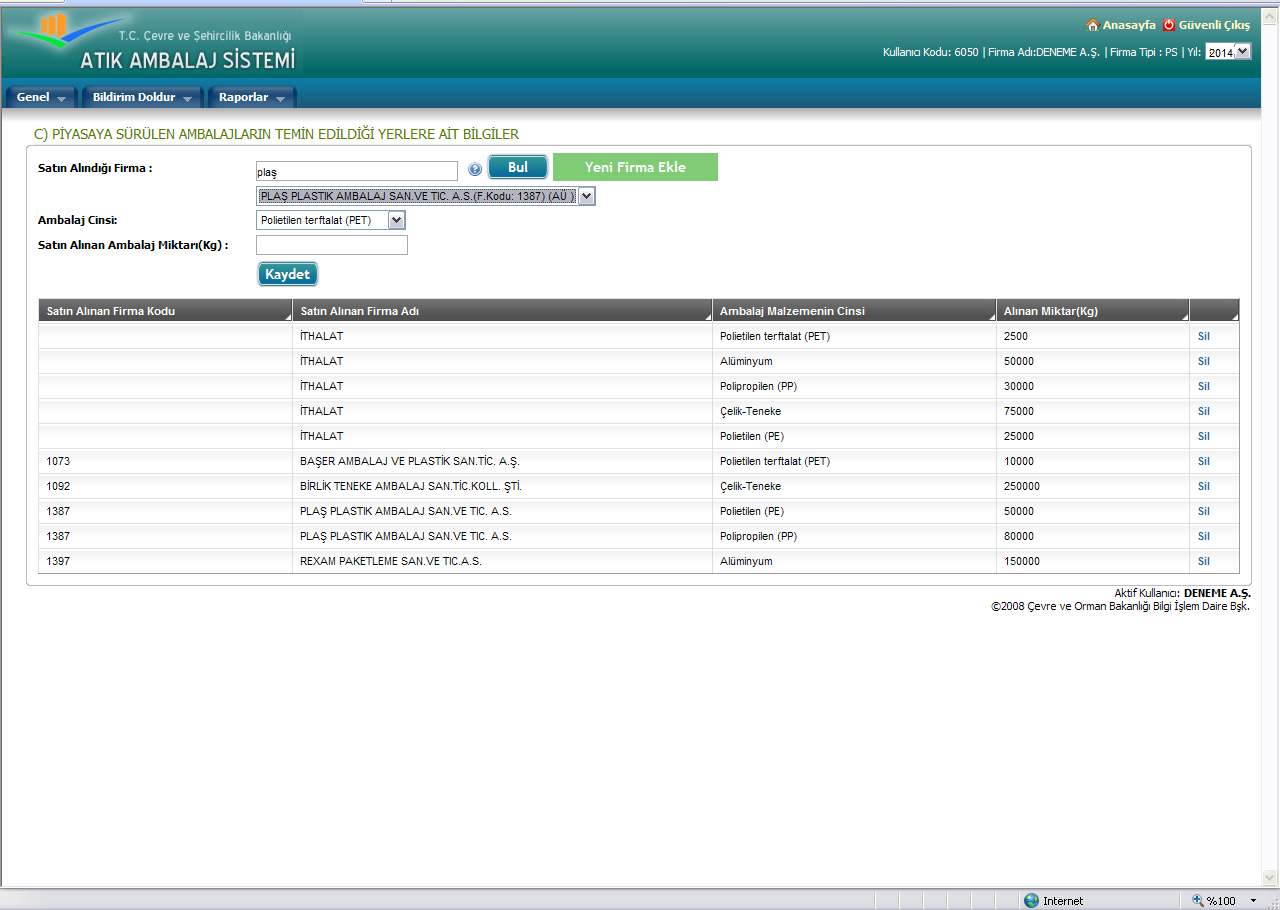Screen dimensions: 1280x910
Task: Open the Genel menu
Action: point(41,97)
